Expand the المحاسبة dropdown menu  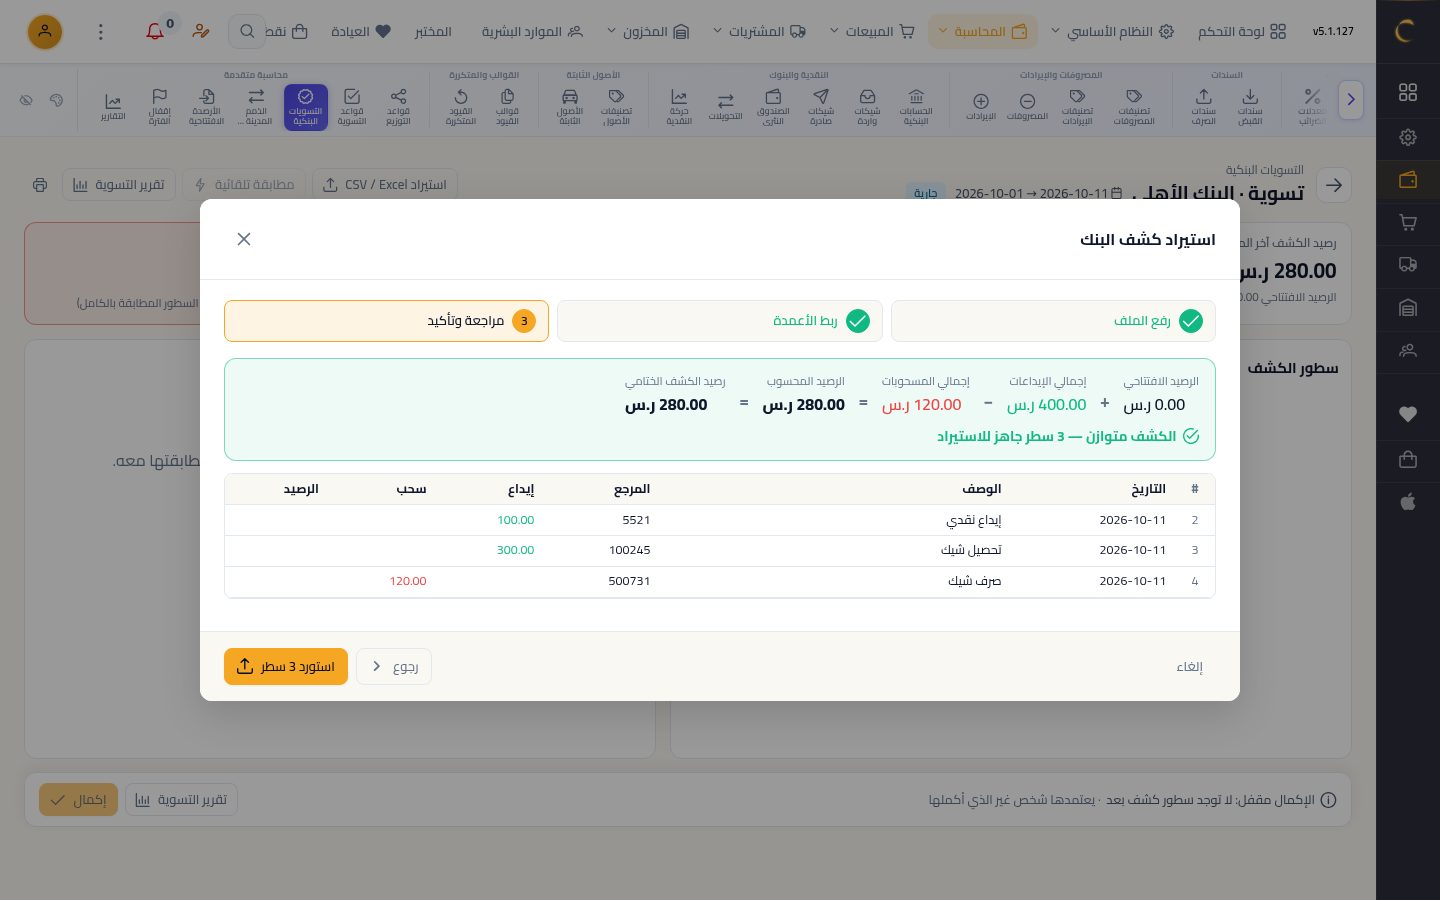(x=983, y=32)
